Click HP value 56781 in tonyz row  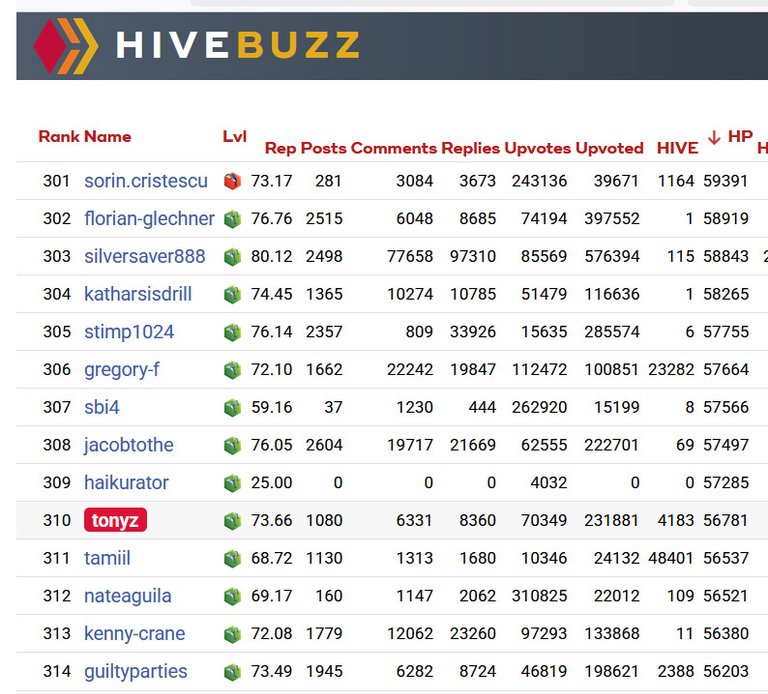[726, 521]
